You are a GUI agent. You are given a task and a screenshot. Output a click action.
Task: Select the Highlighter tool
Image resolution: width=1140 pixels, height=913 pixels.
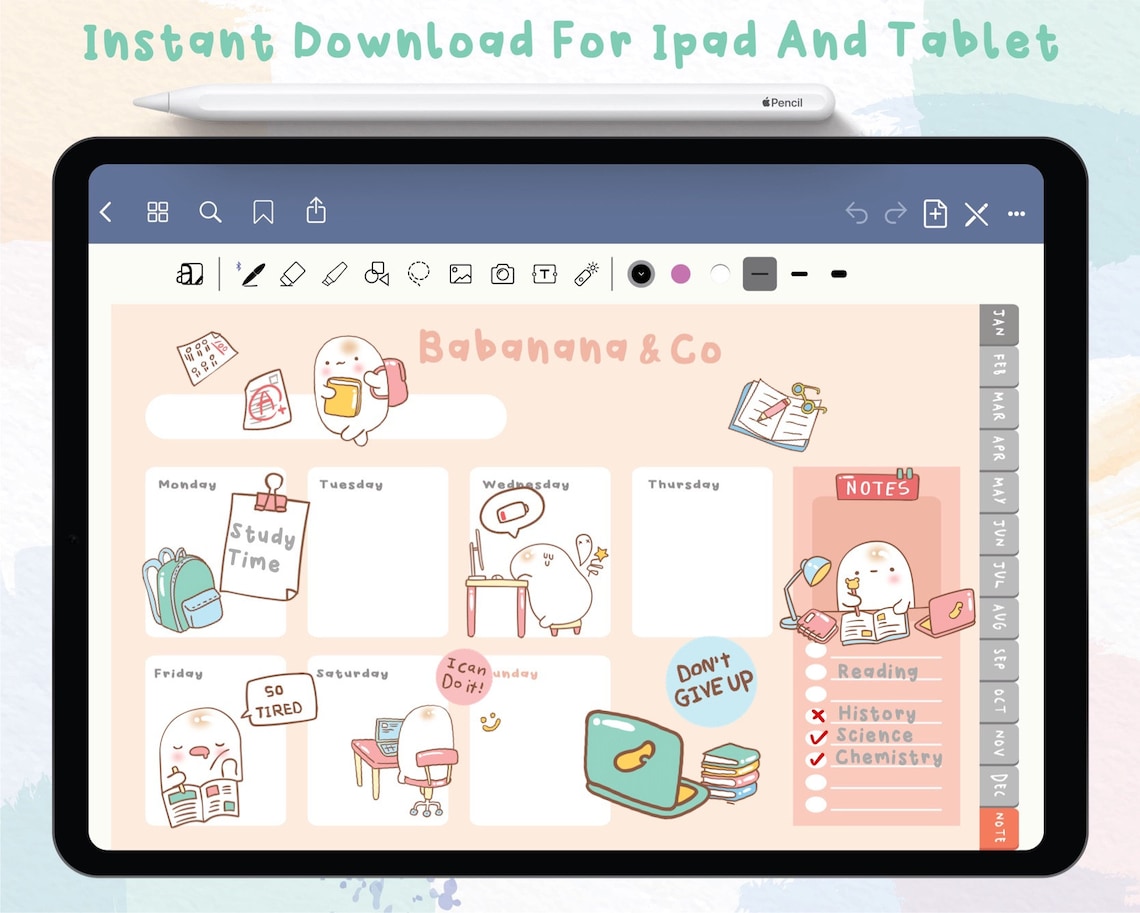coord(336,273)
